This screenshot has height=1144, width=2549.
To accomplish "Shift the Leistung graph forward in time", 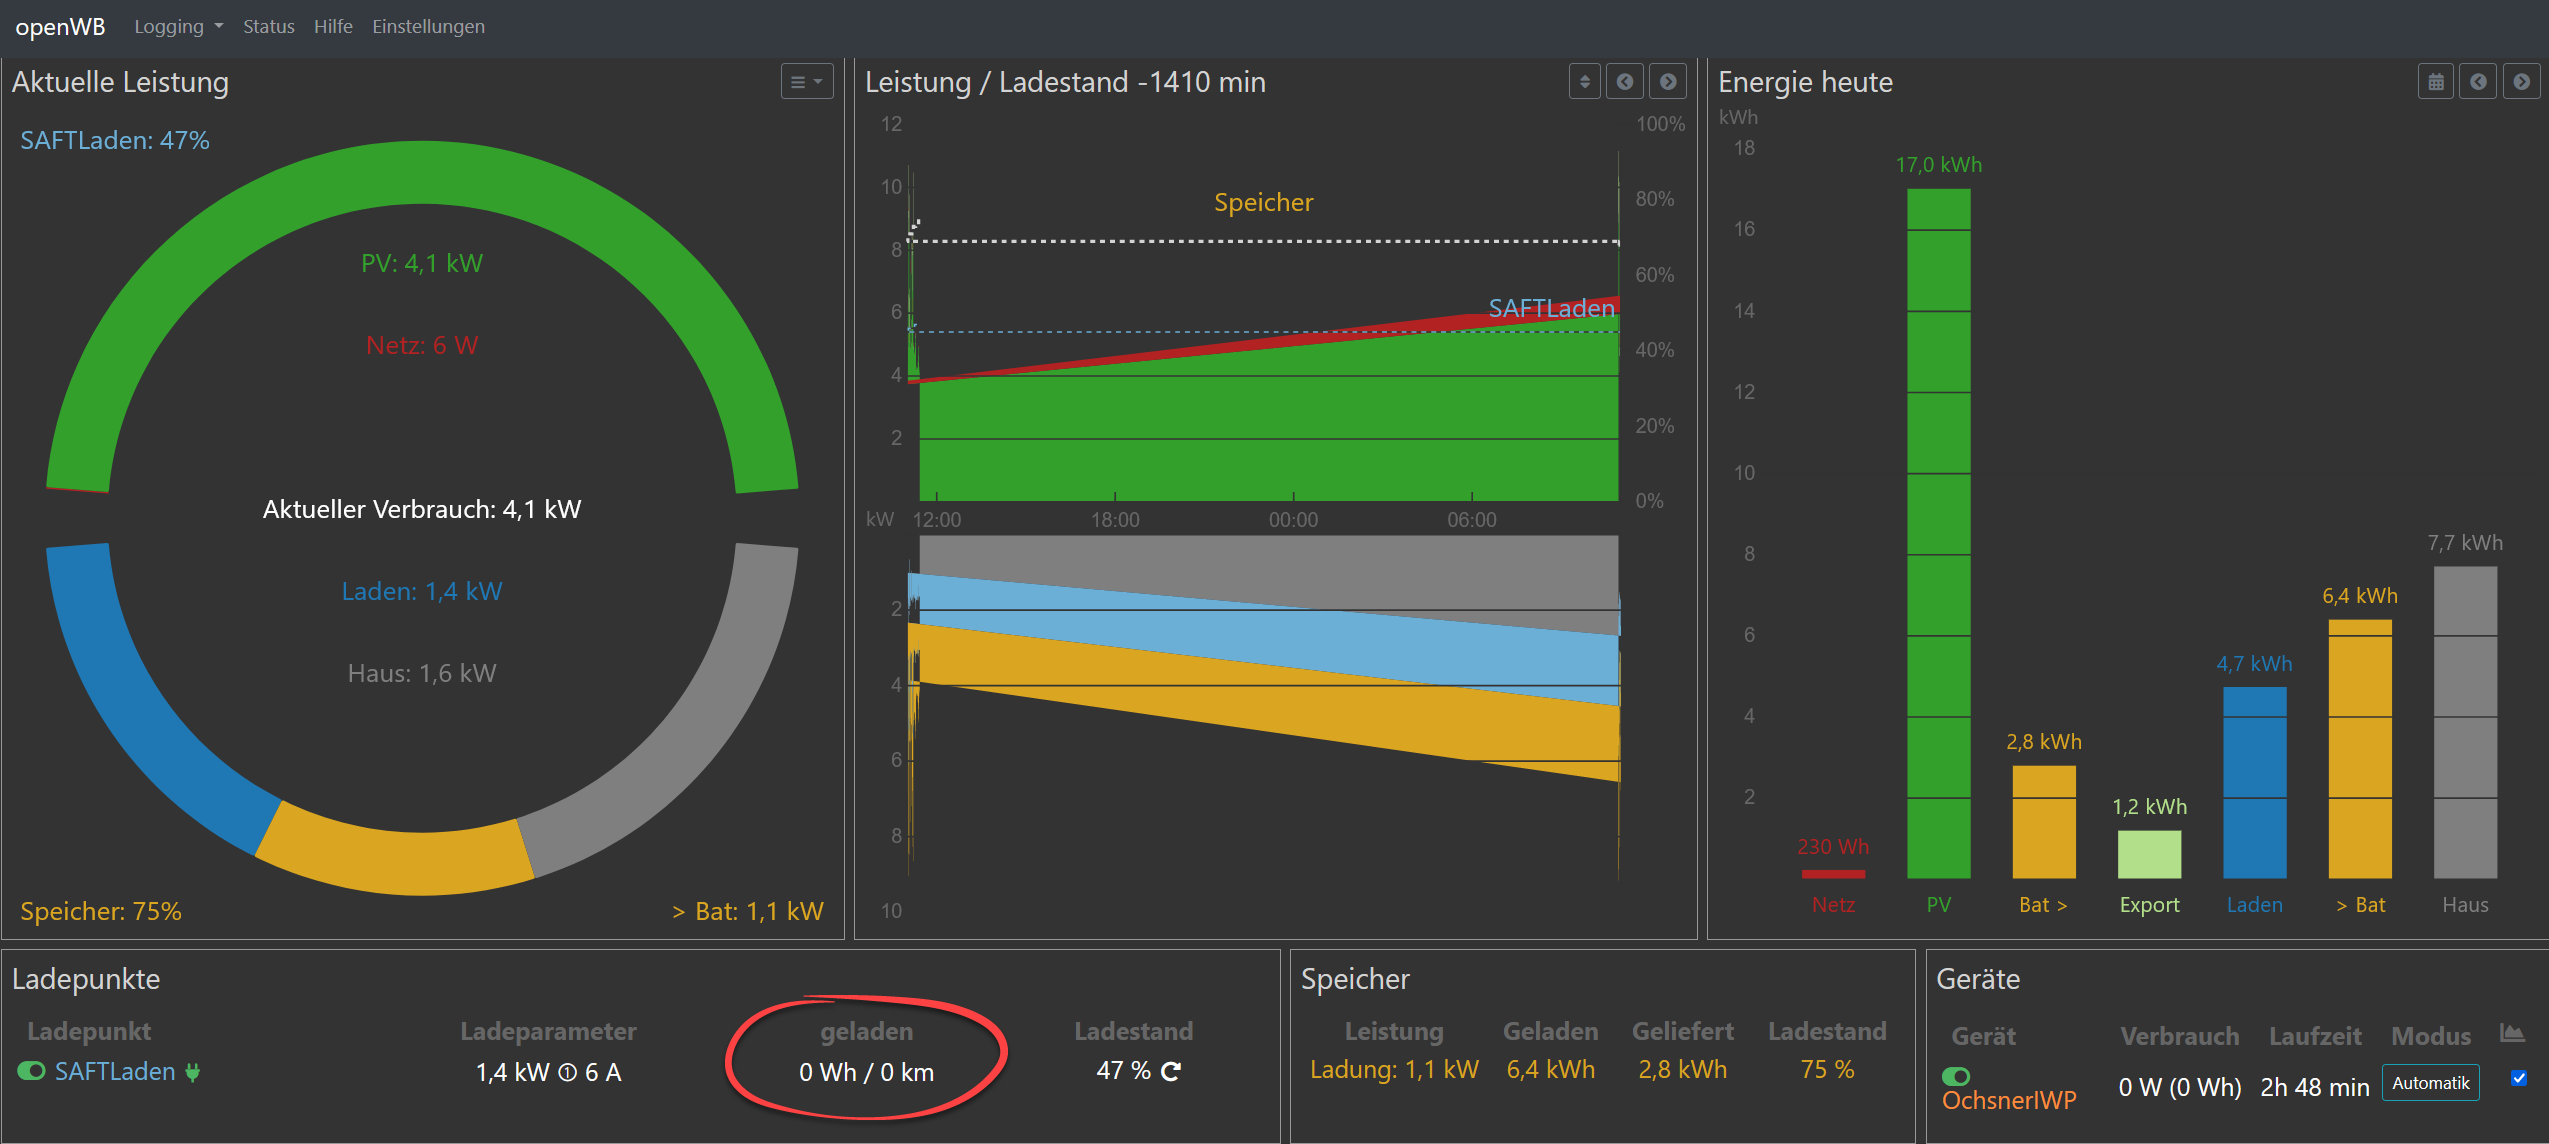I will (1668, 82).
